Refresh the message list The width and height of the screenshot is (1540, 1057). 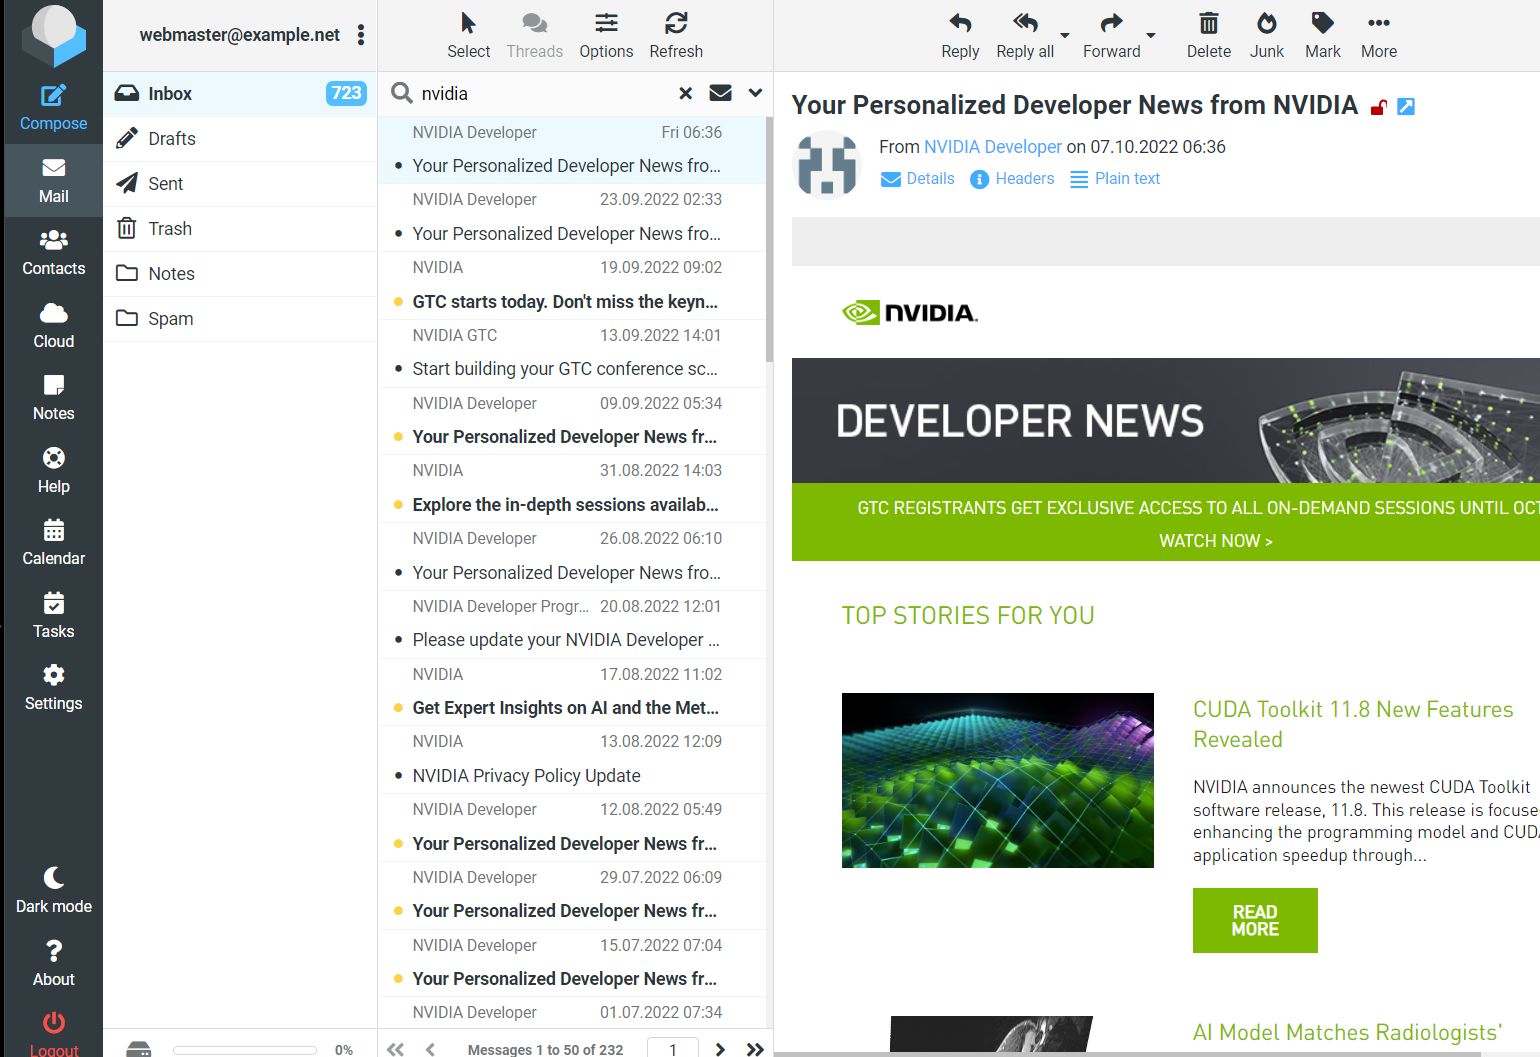pyautogui.click(x=676, y=36)
